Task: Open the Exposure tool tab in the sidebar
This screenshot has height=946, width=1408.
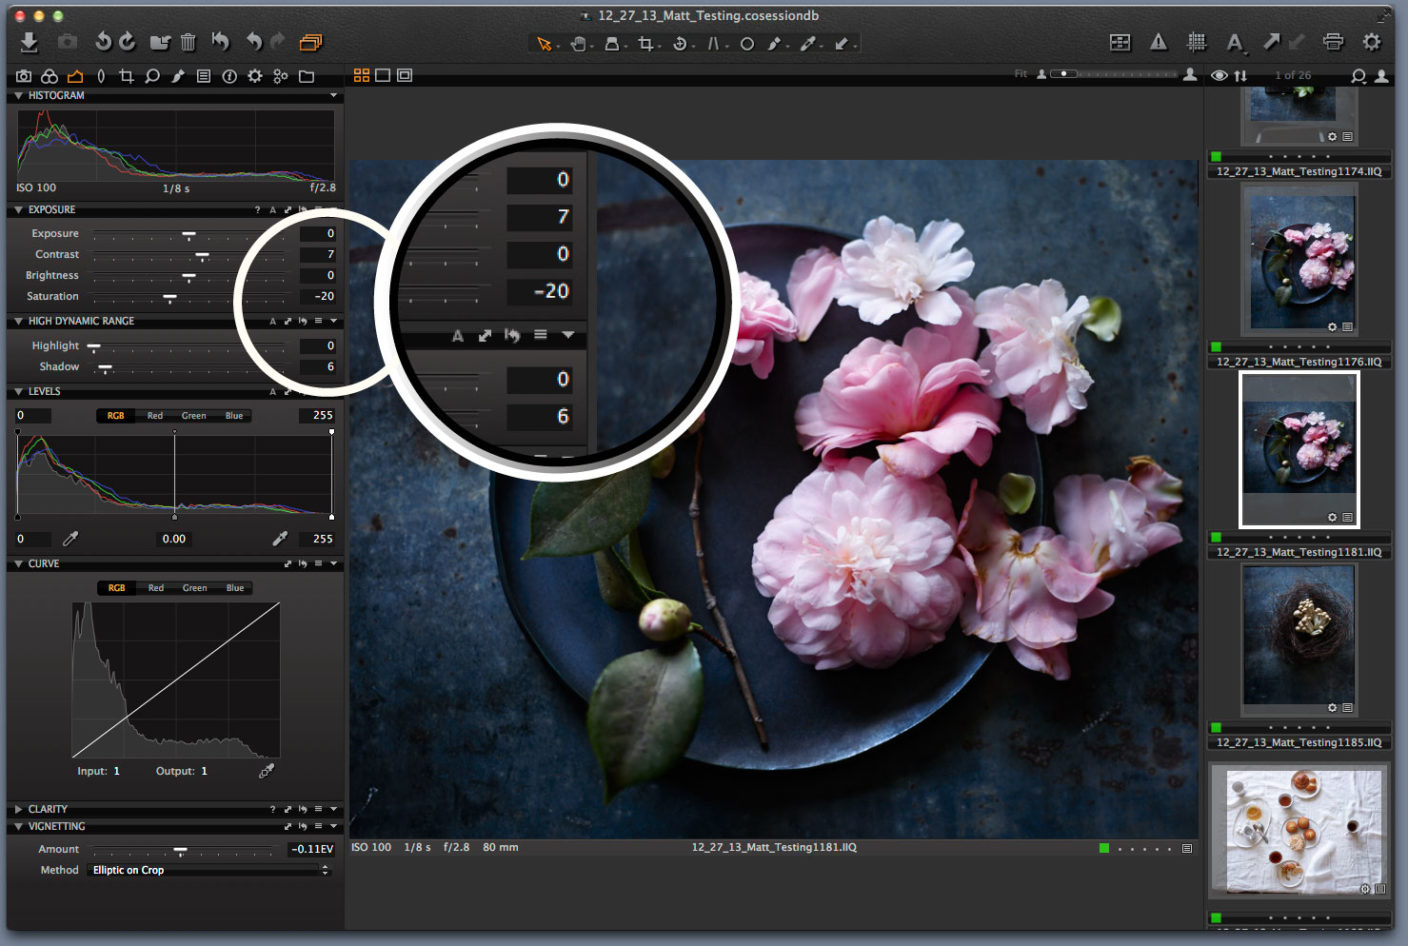Action: (76, 75)
